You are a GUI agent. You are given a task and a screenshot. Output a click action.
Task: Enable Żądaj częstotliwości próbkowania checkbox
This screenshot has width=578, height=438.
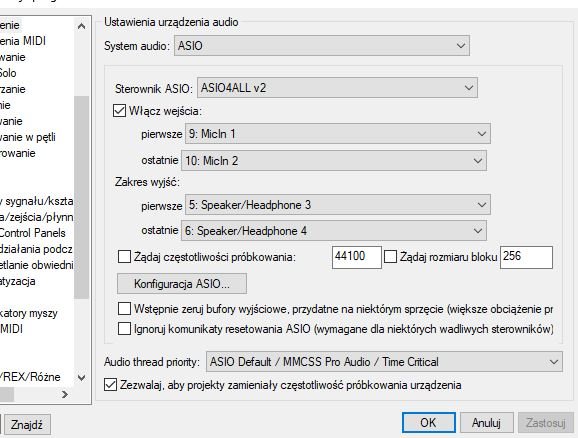coord(124,256)
